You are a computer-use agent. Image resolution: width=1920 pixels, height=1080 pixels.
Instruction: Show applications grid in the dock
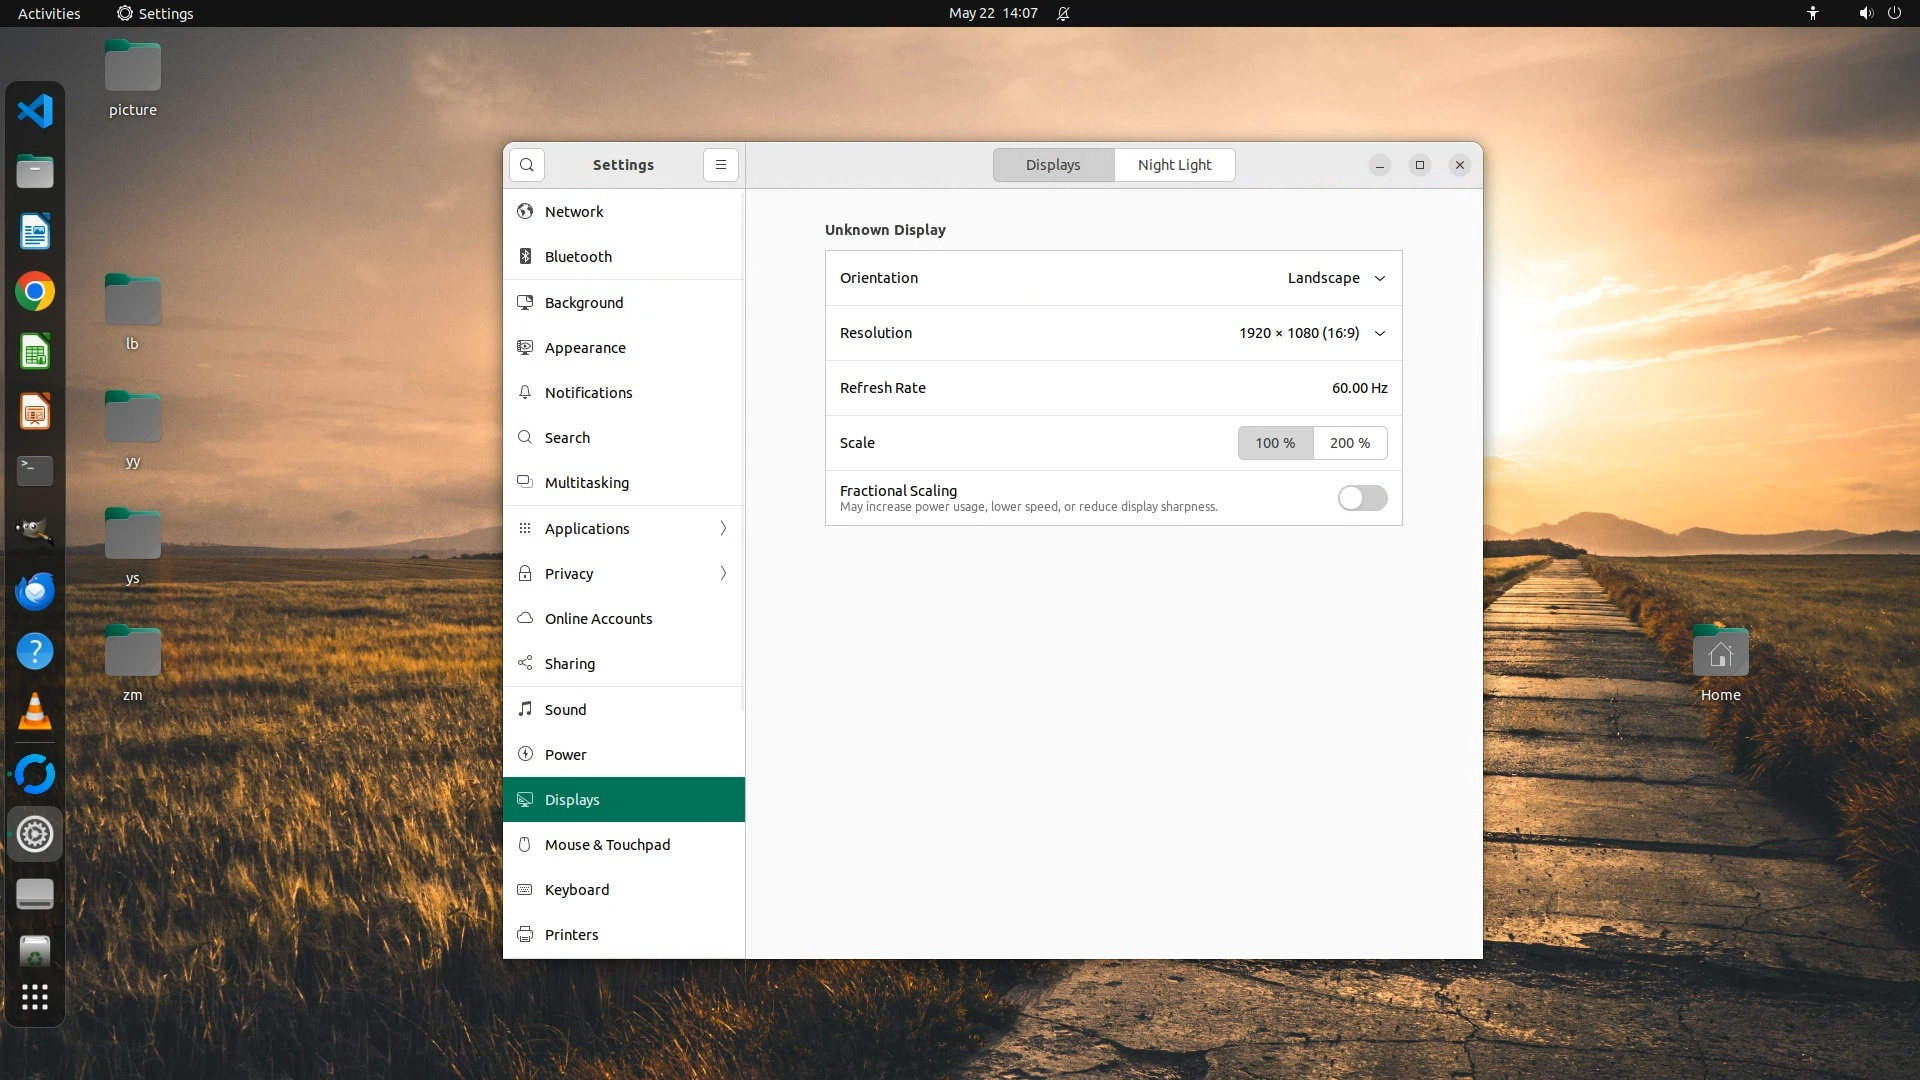click(x=35, y=997)
